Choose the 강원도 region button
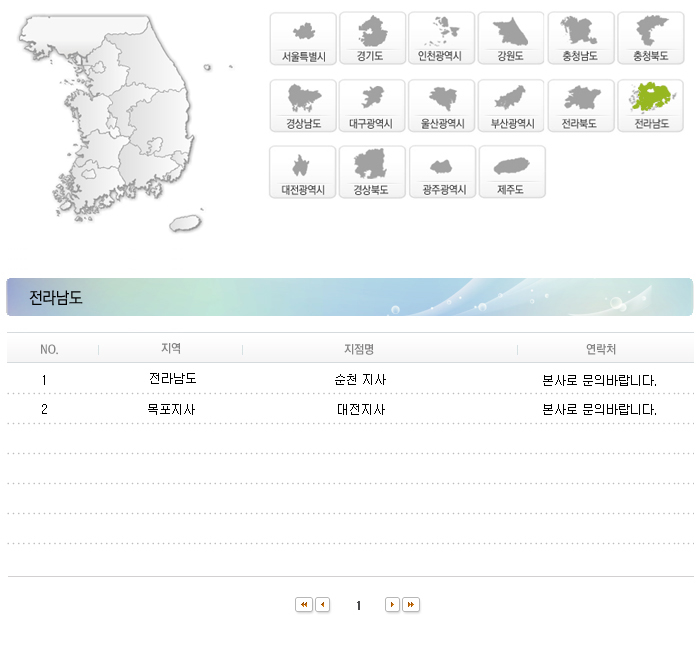This screenshot has width=699, height=654. pos(511,39)
